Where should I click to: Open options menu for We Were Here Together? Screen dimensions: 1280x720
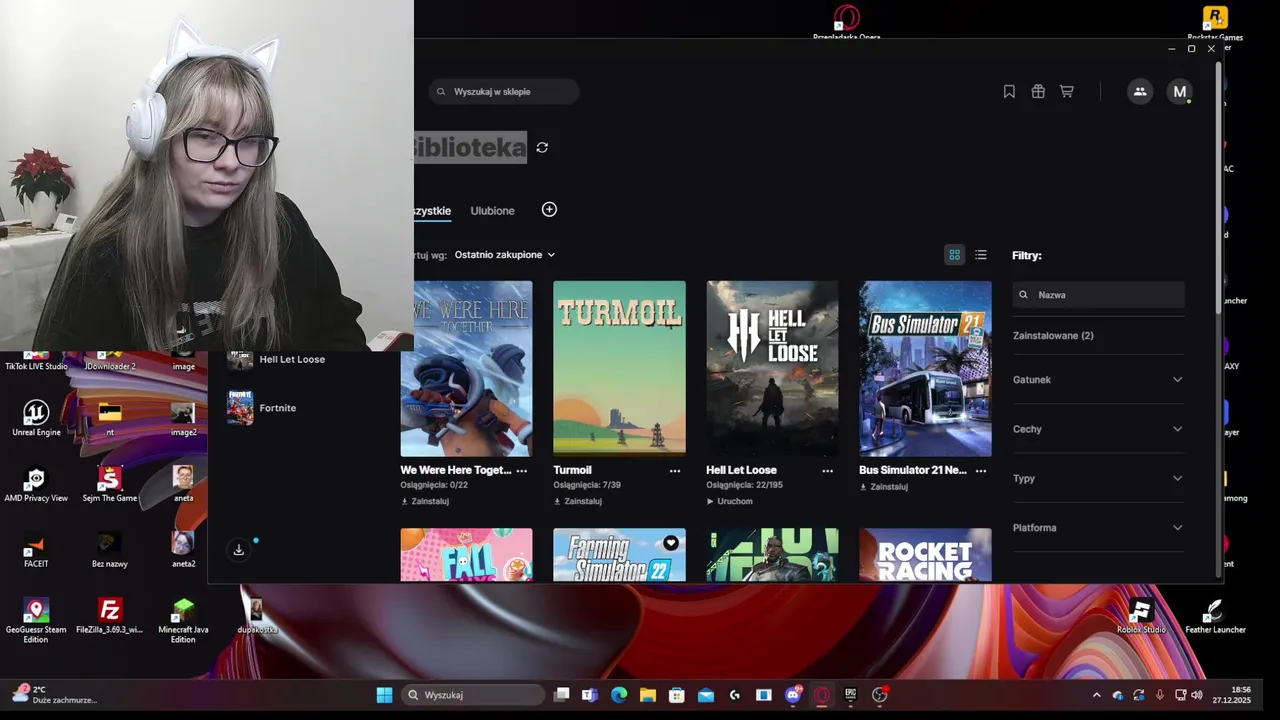[522, 470]
